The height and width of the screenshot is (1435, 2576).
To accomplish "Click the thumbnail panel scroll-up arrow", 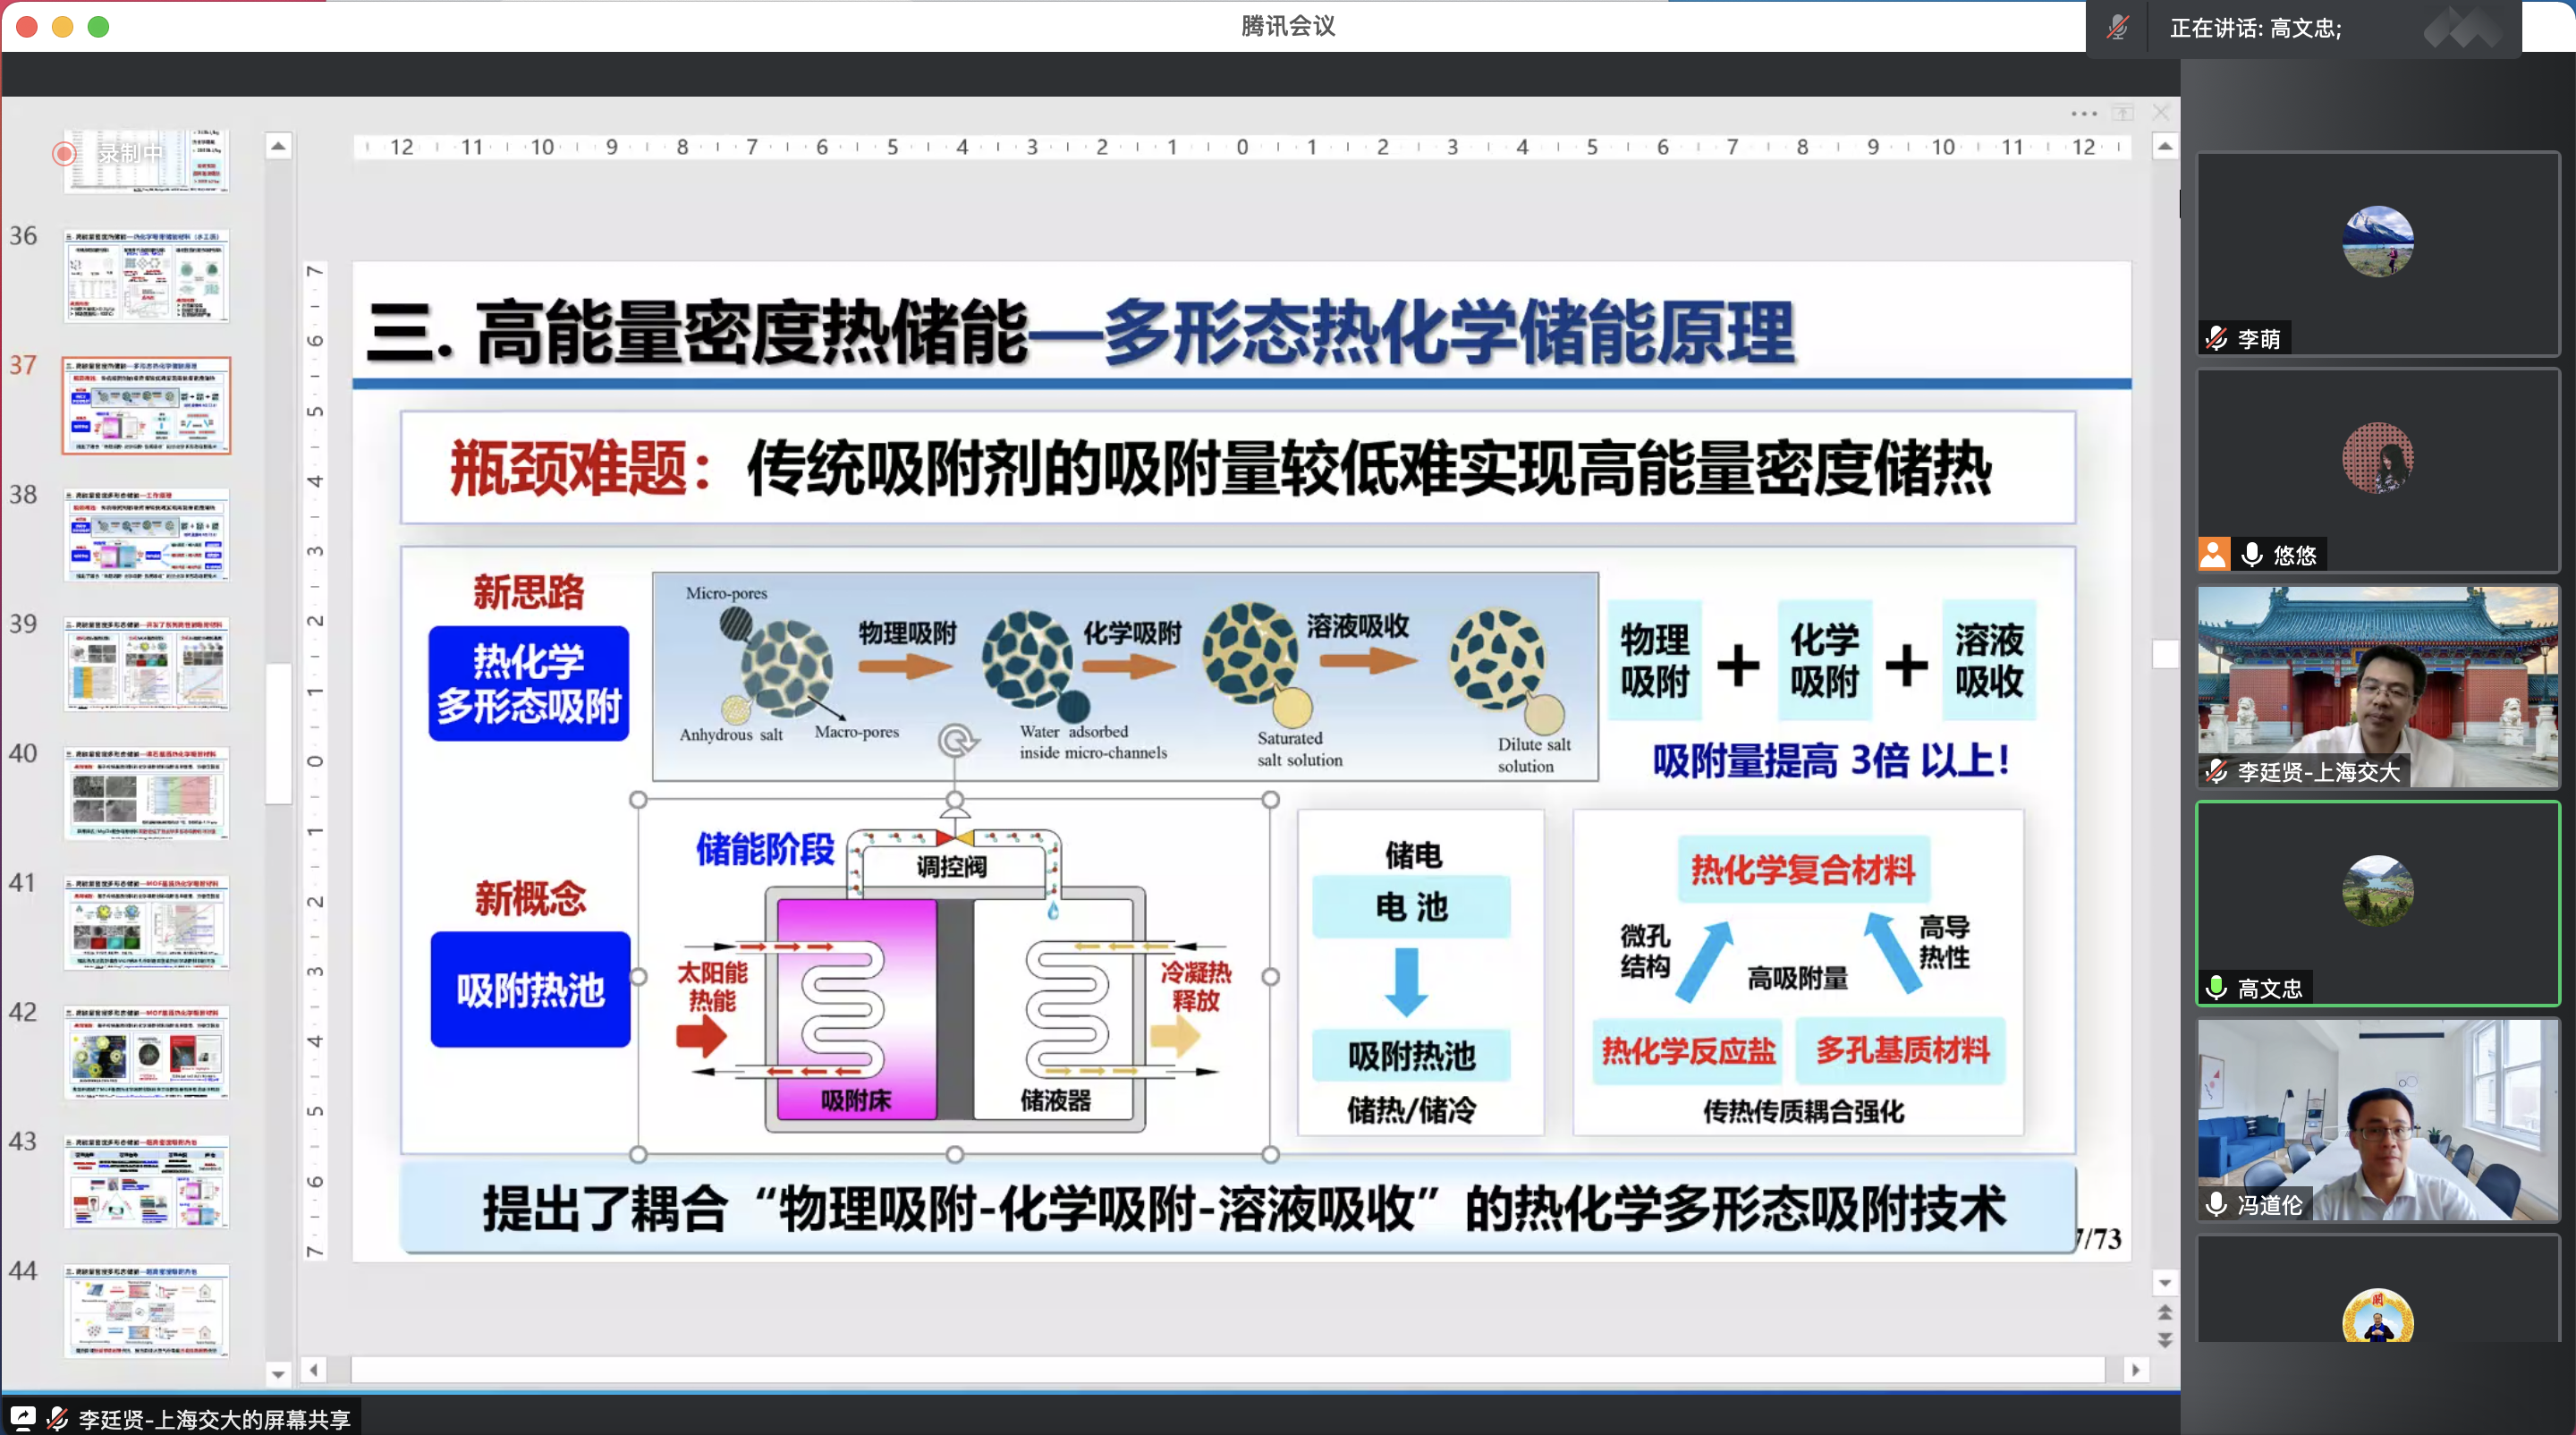I will point(278,146).
